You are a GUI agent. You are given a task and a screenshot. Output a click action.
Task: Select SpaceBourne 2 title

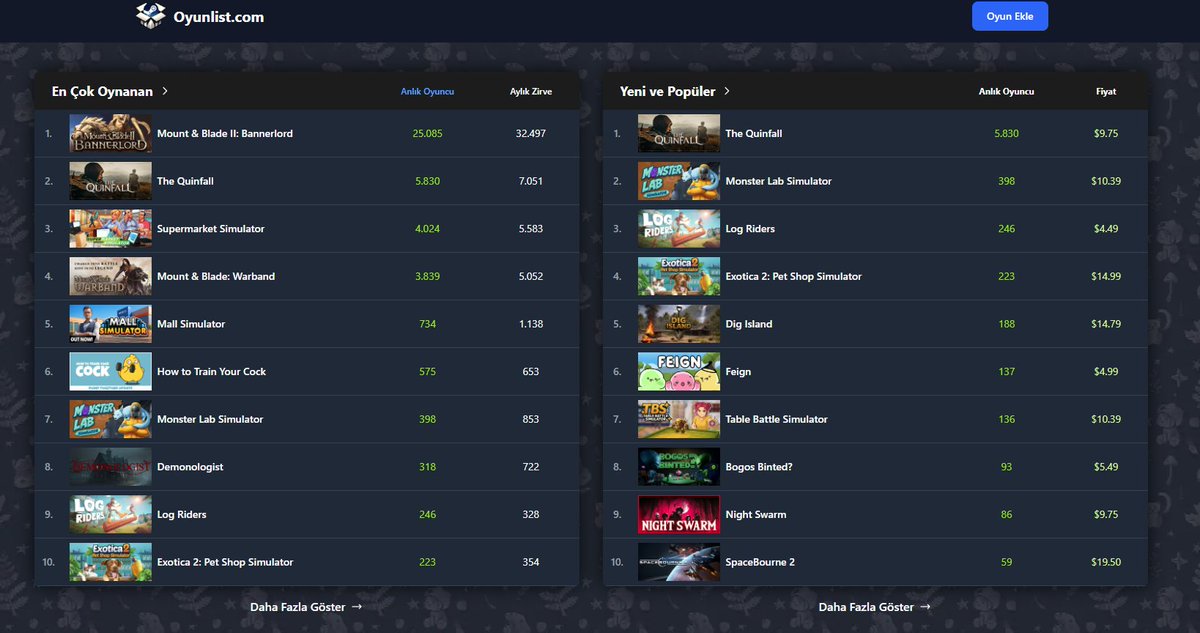click(x=760, y=562)
